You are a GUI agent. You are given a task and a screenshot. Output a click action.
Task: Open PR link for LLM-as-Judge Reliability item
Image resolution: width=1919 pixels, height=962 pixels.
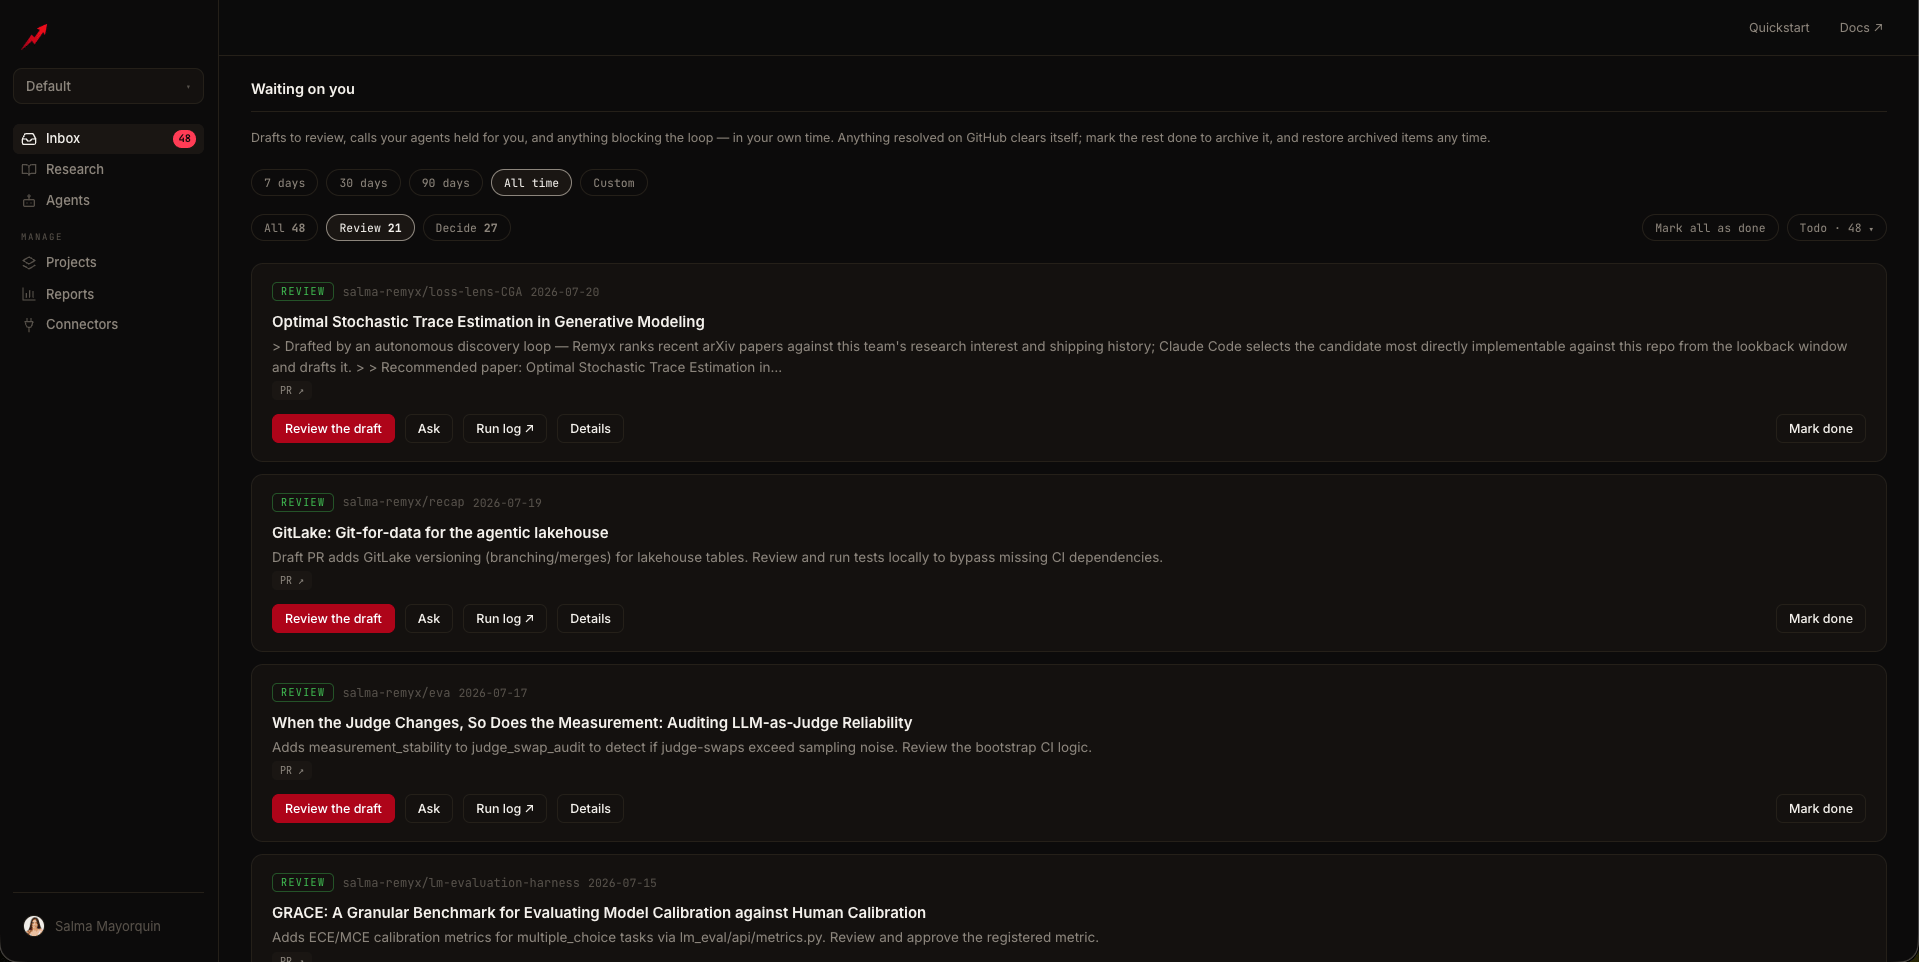pyautogui.click(x=292, y=771)
